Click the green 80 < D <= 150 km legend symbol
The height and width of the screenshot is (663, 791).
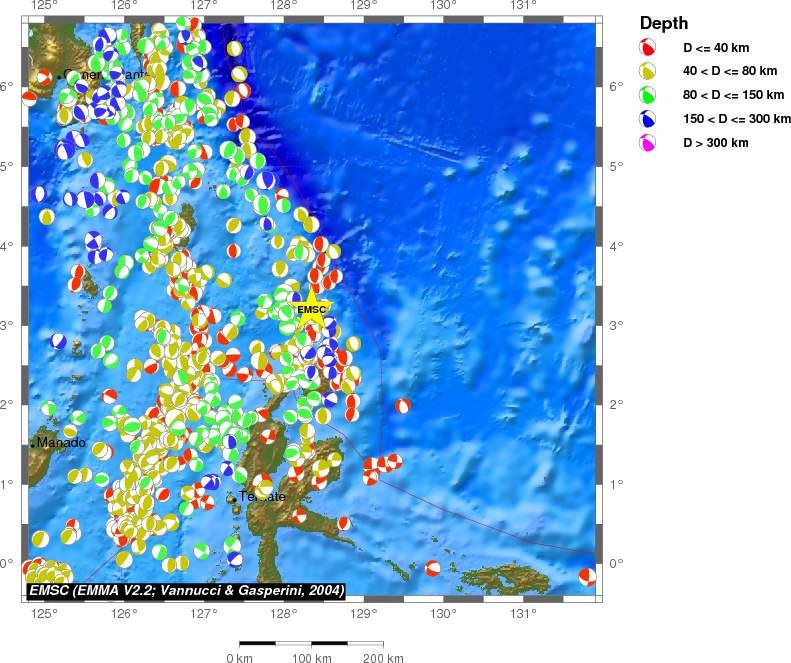(x=648, y=95)
